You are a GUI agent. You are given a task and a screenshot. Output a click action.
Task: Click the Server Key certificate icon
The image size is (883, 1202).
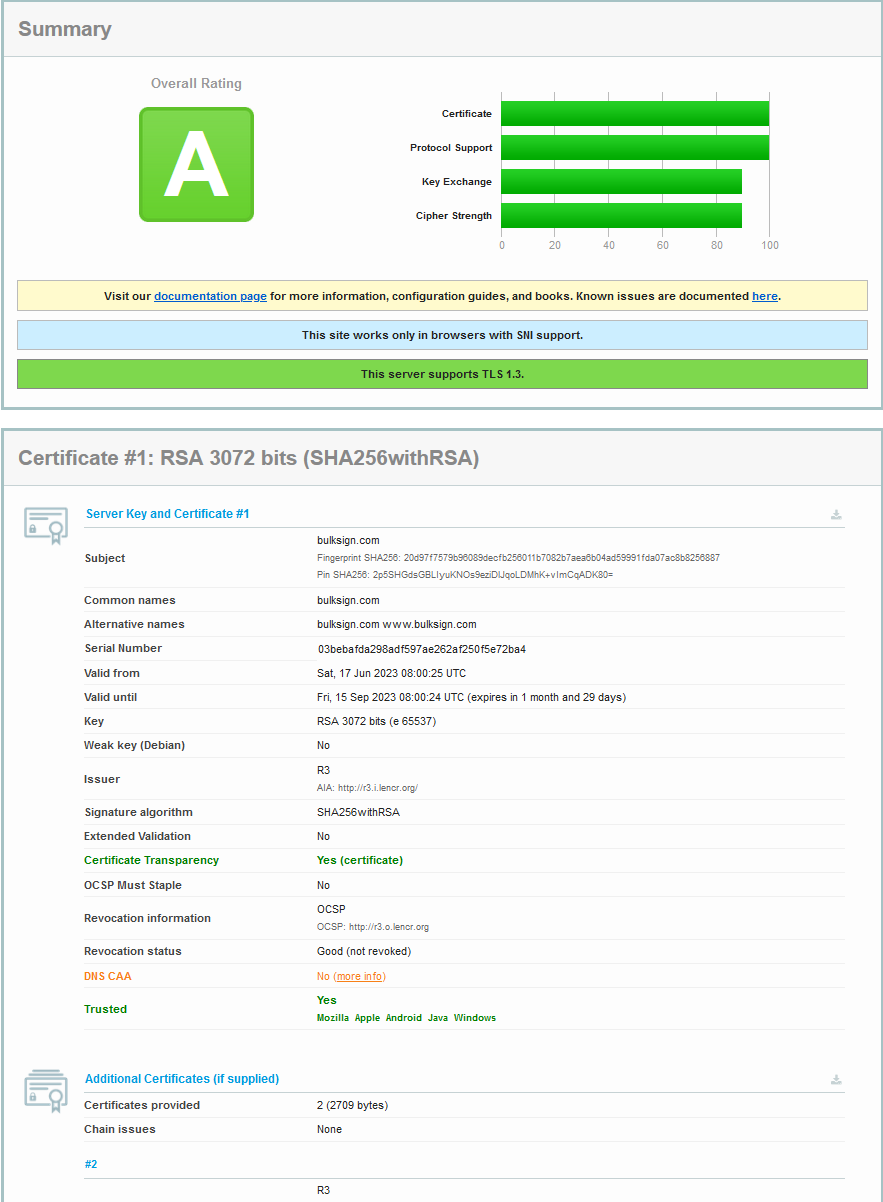[x=46, y=525]
